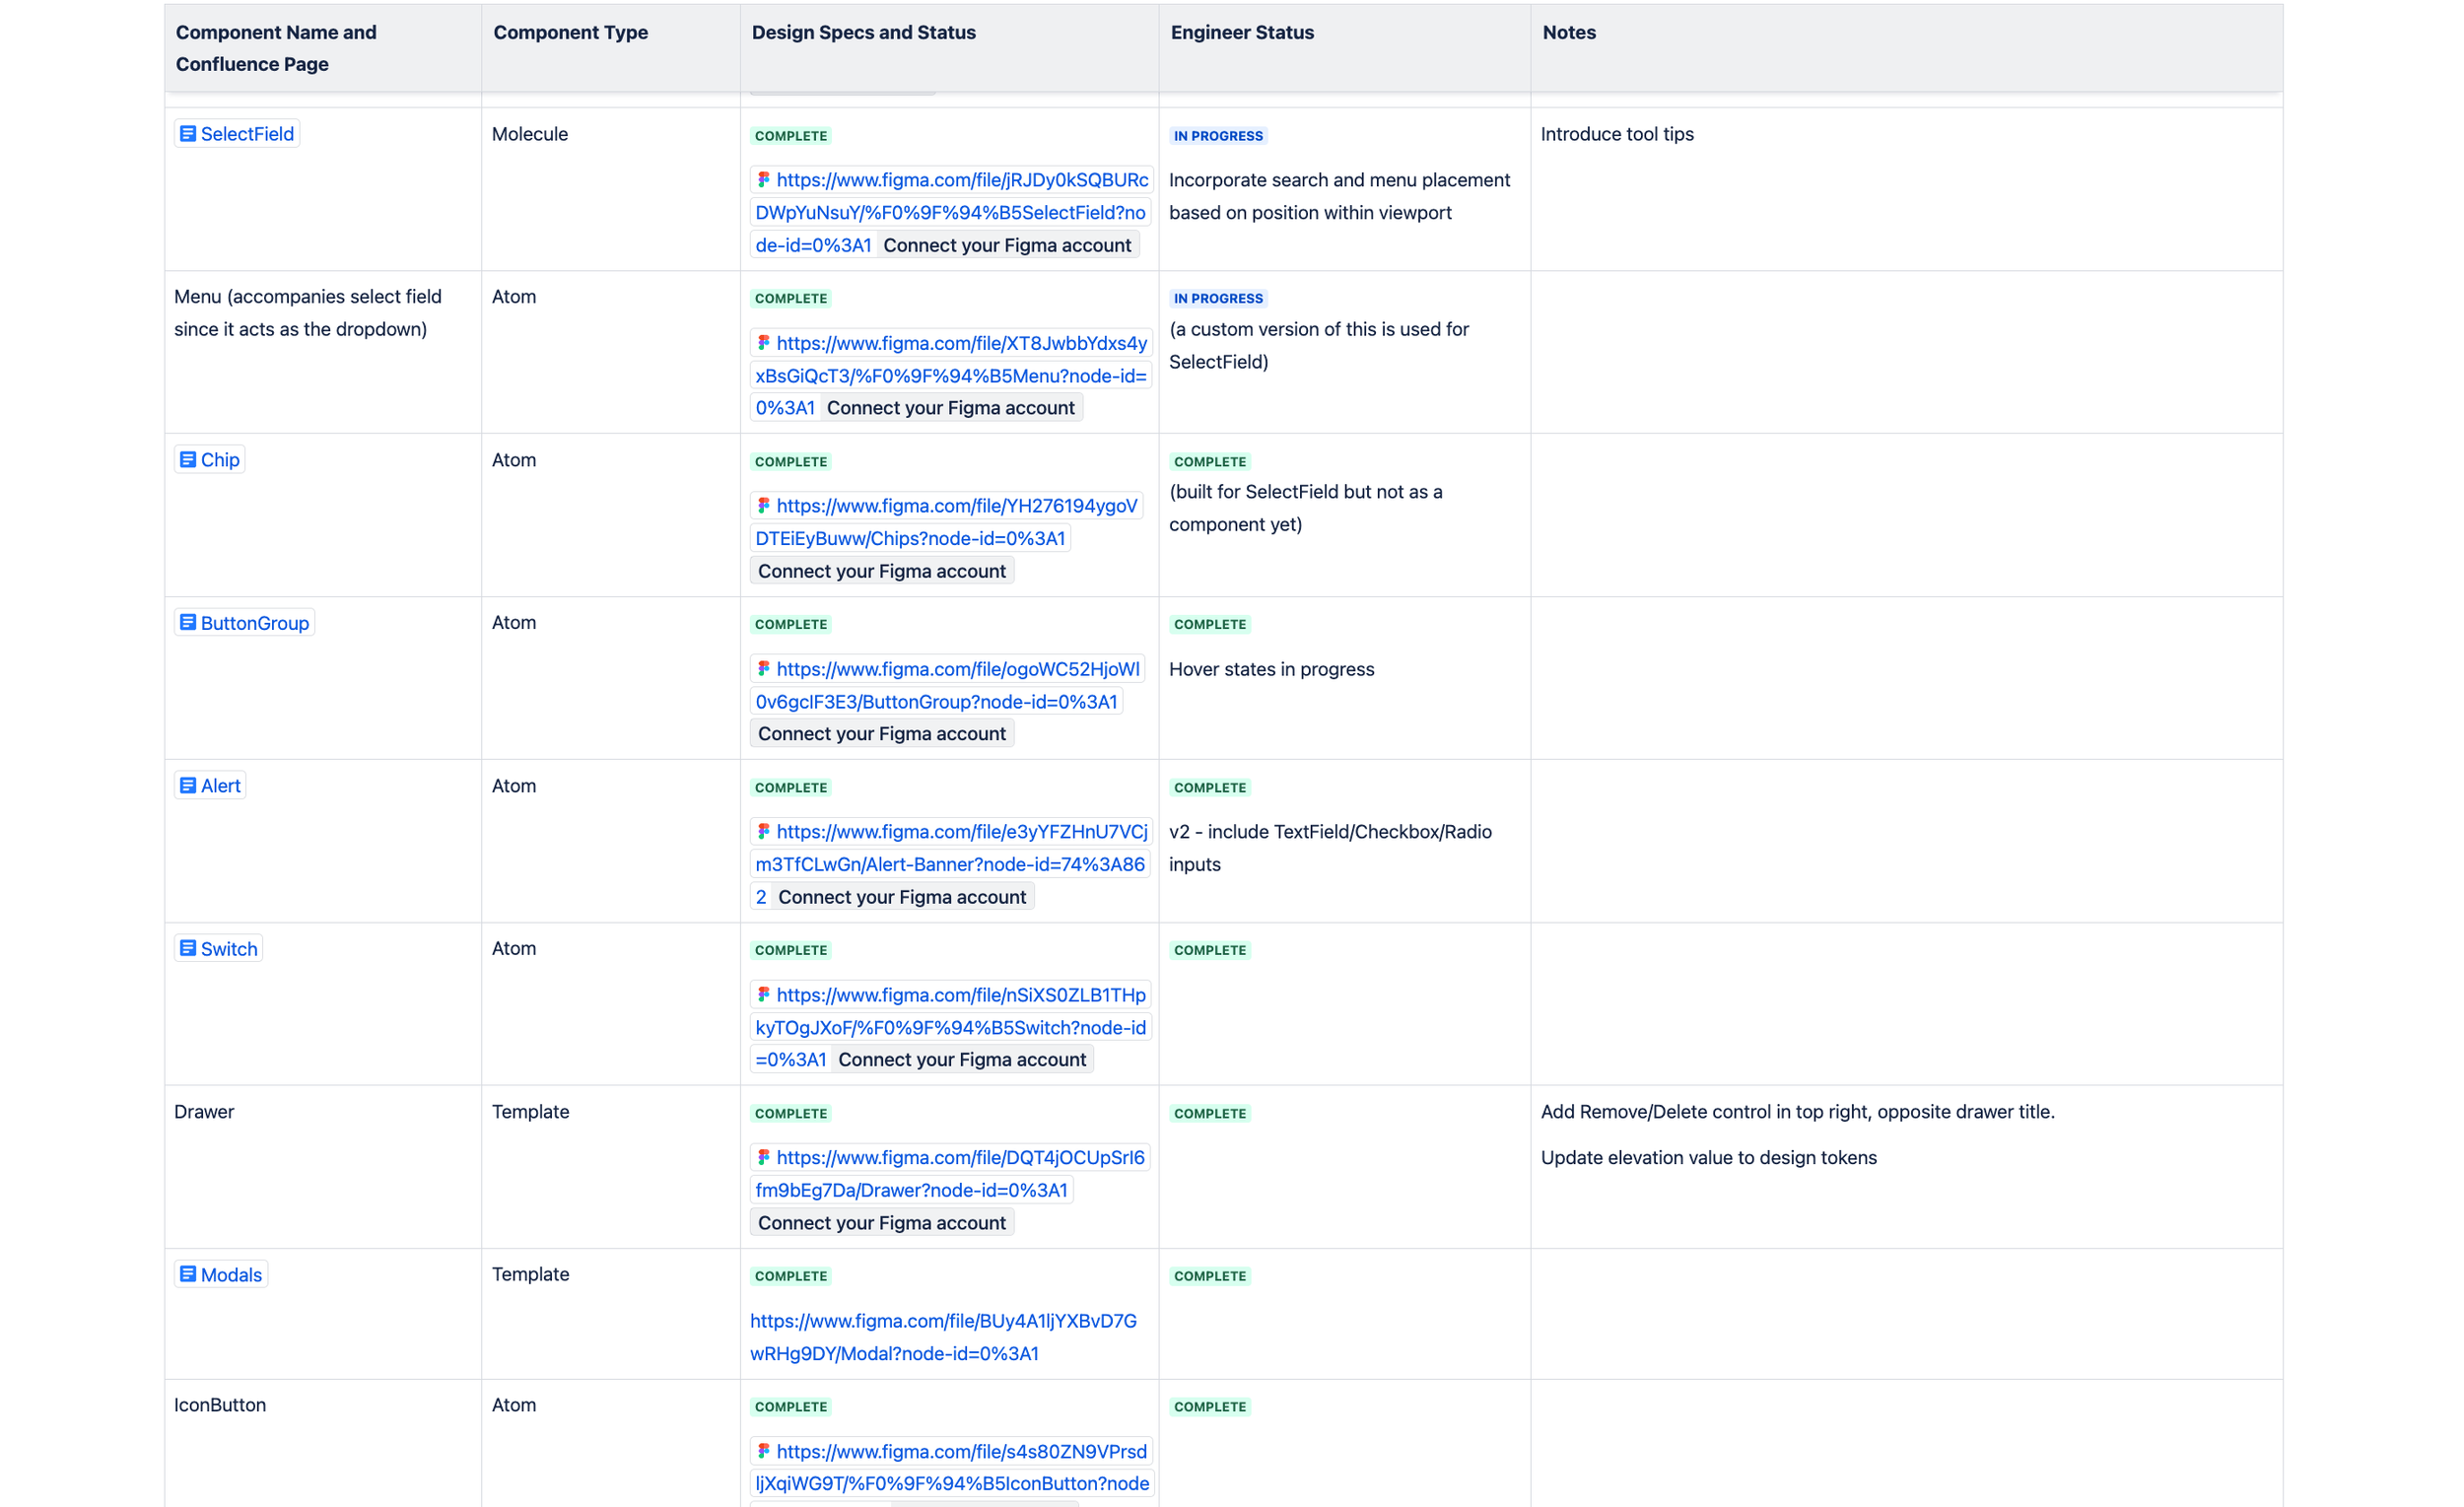This screenshot has height=1507, width=2464.
Task: Open the Switch Confluence page link
Action: click(229, 949)
